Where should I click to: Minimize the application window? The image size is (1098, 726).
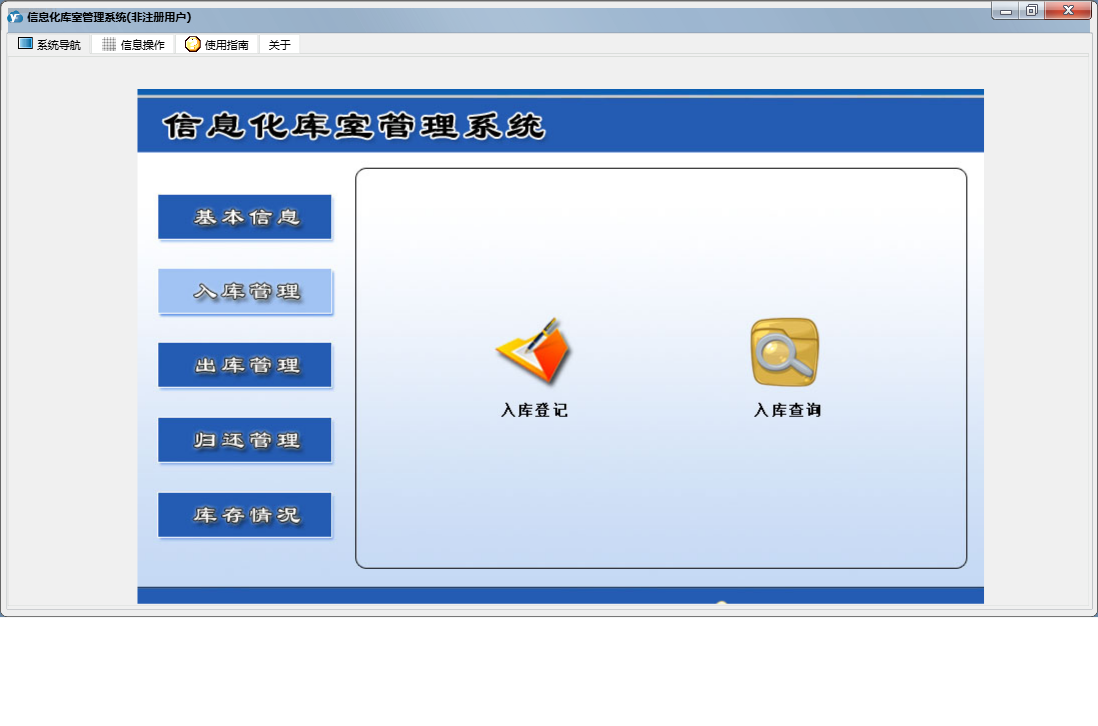[x=1006, y=11]
